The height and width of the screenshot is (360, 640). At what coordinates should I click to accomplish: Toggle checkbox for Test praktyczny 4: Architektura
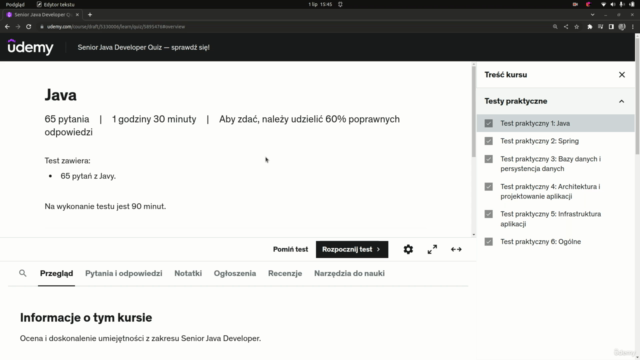click(489, 187)
